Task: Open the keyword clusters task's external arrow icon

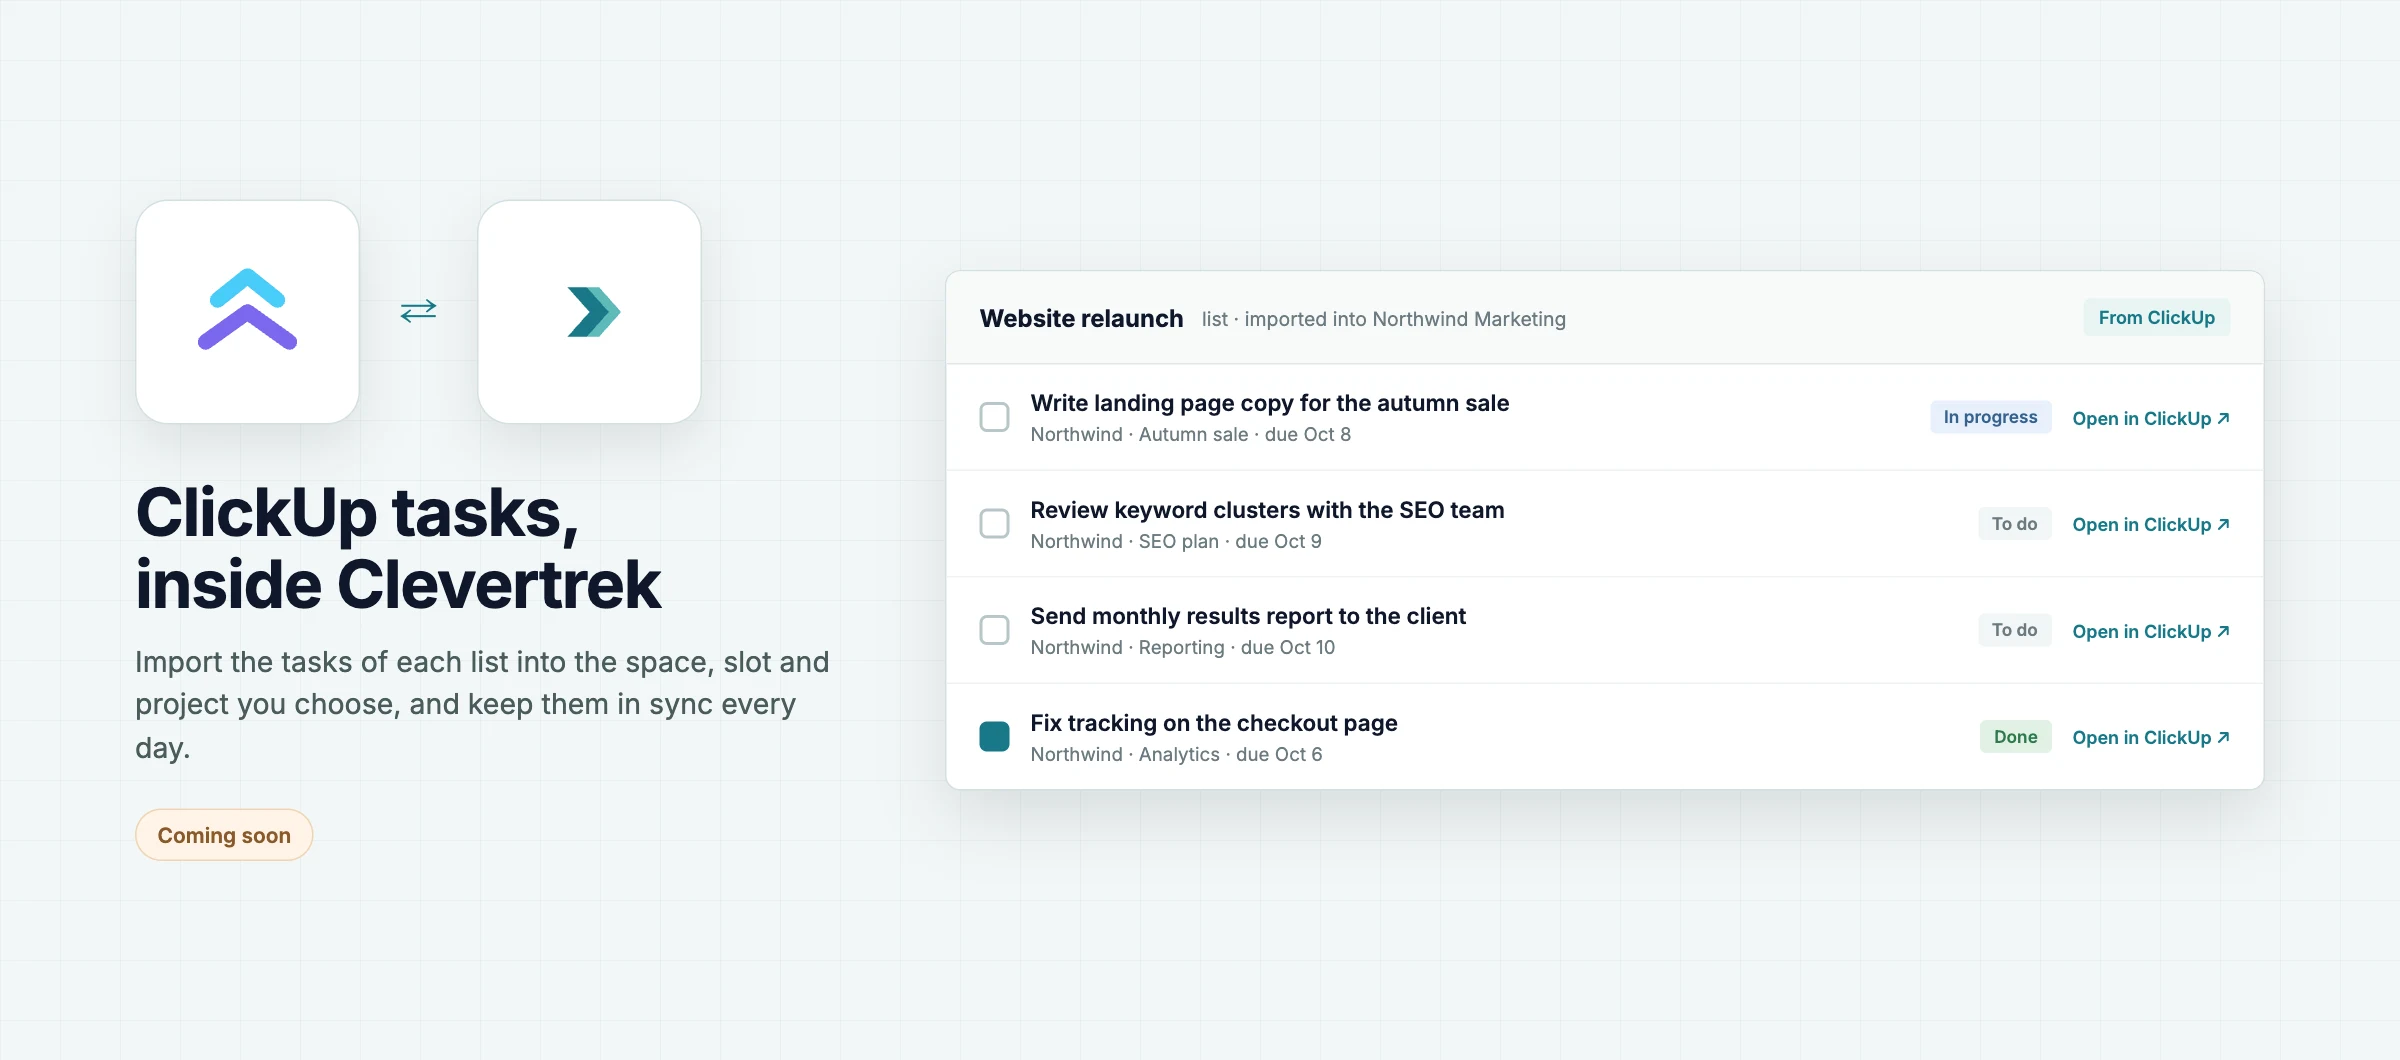Action: (x=2223, y=524)
